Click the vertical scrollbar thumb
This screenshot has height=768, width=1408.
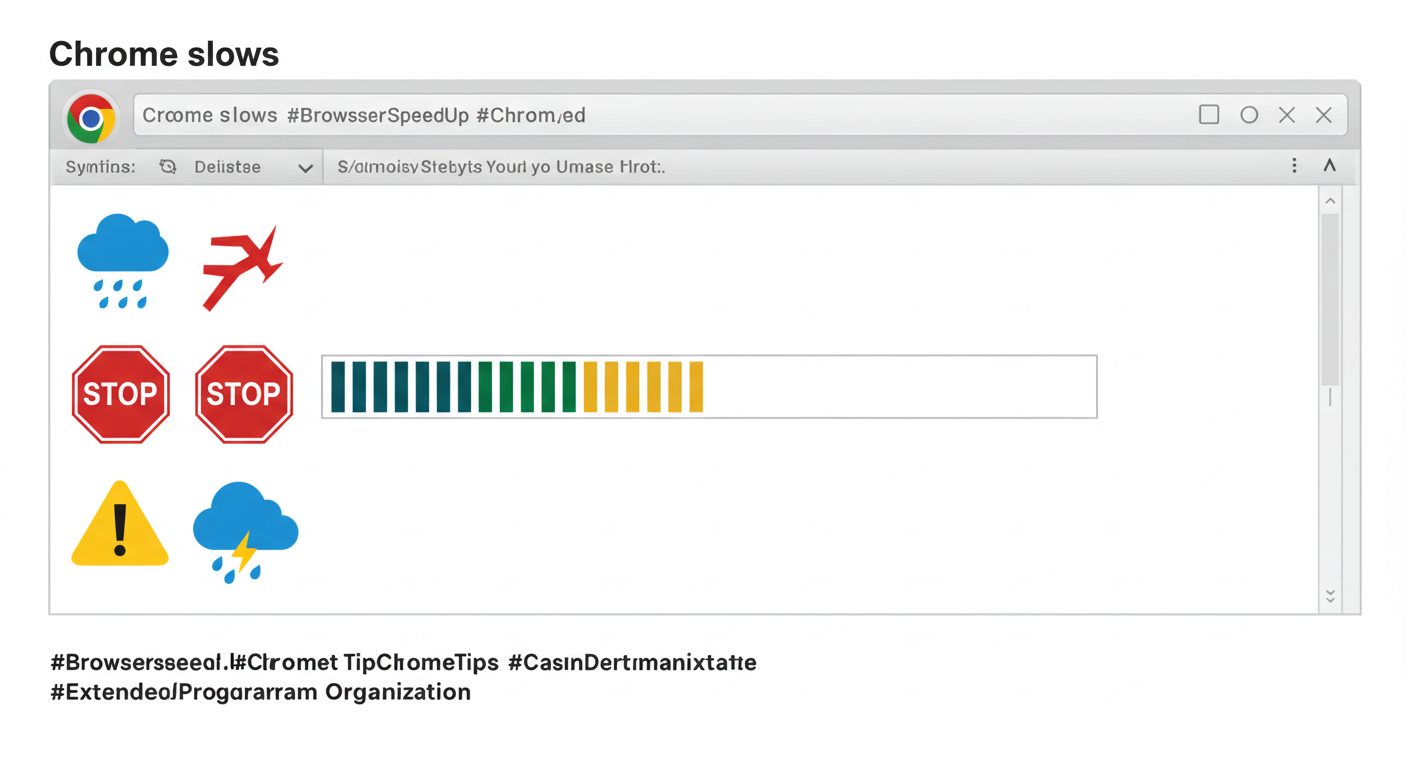tap(1330, 299)
